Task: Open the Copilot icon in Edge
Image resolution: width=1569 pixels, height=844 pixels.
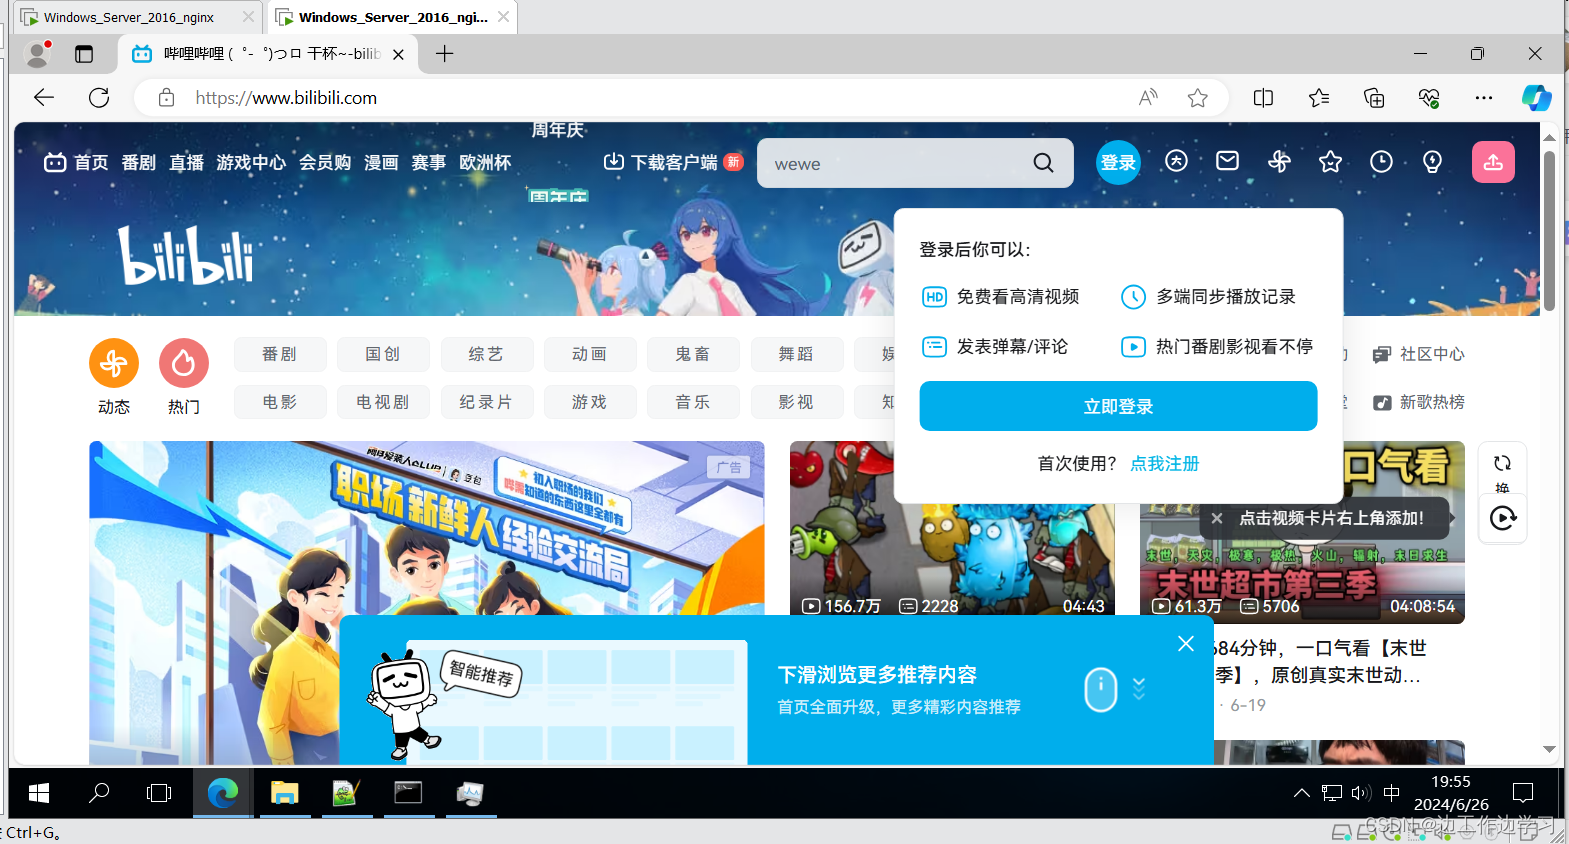Action: click(x=1536, y=97)
